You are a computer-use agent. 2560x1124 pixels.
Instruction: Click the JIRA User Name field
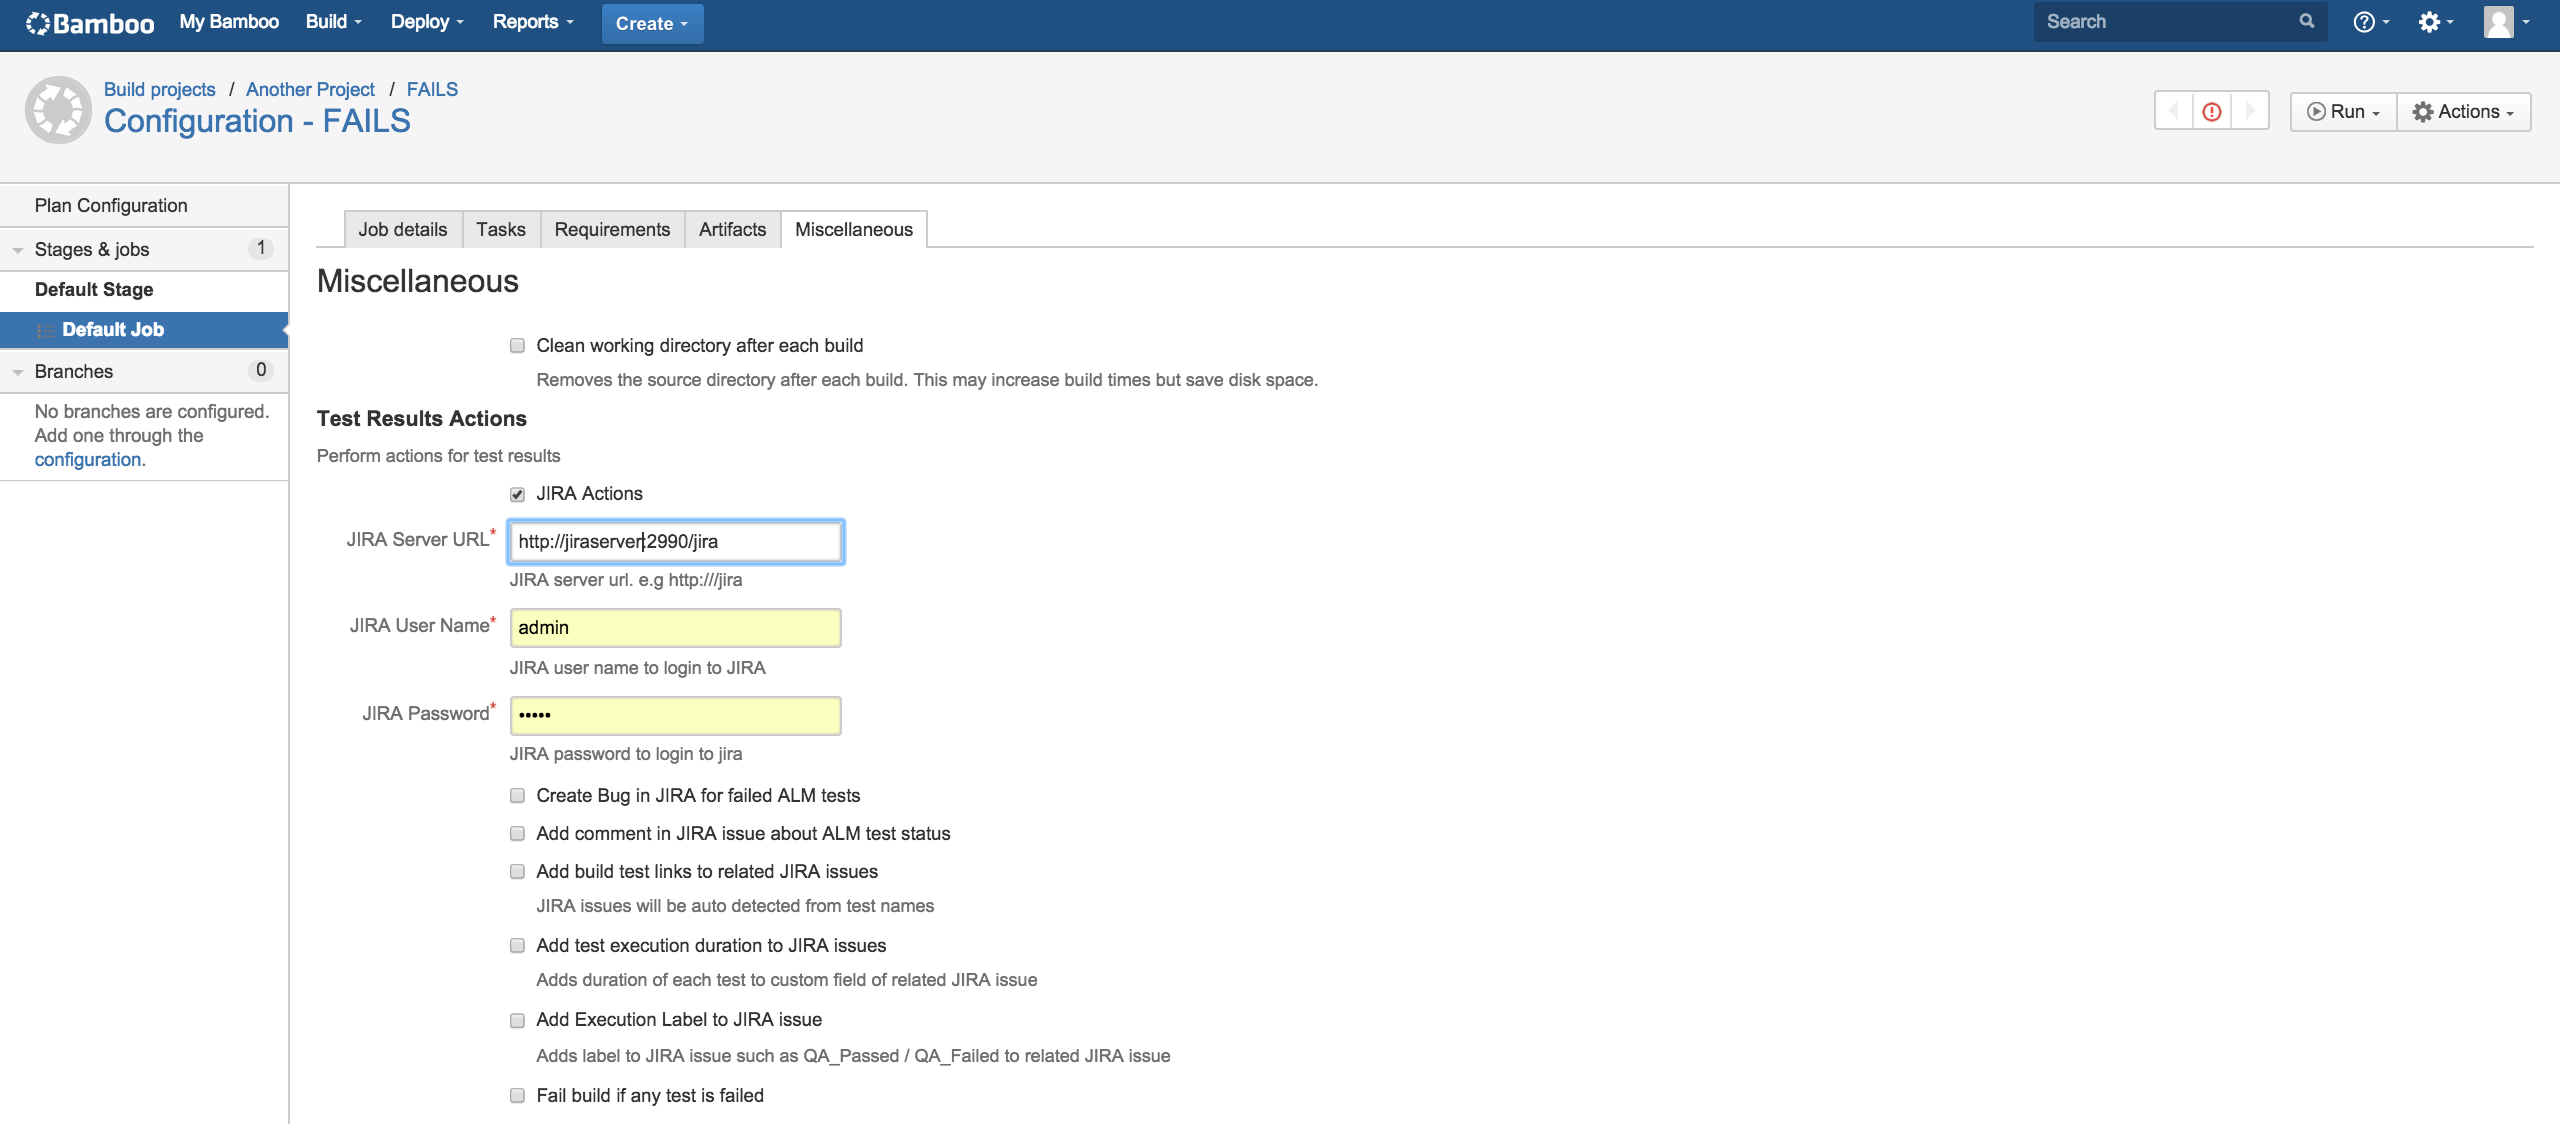675,628
